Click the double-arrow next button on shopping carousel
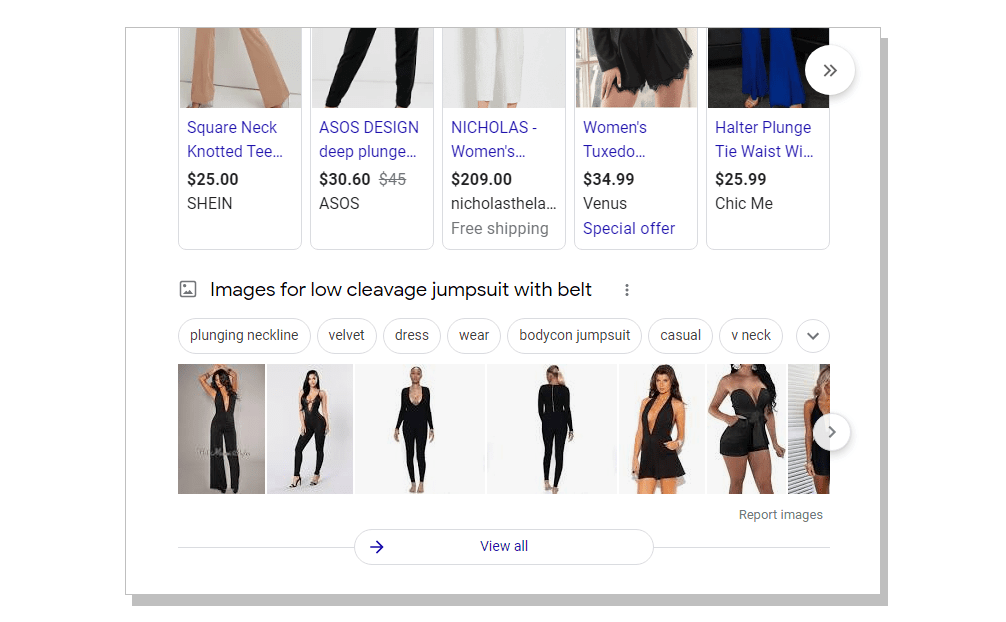 [x=829, y=70]
